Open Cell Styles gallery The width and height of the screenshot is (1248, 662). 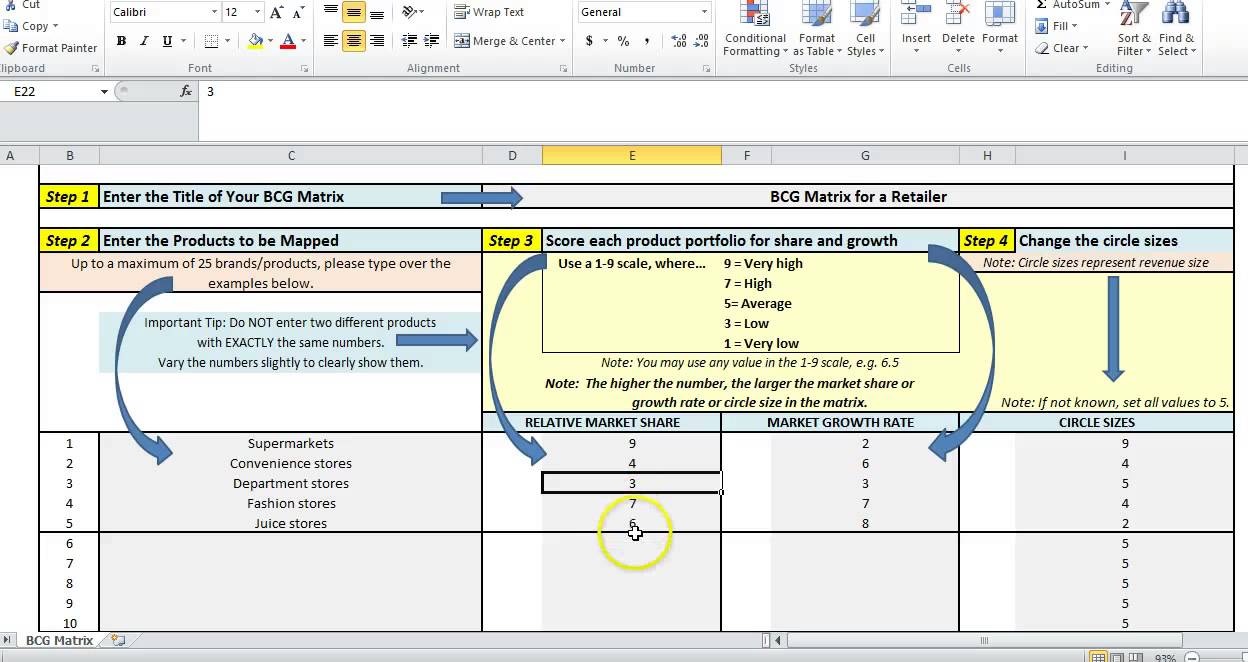point(865,30)
